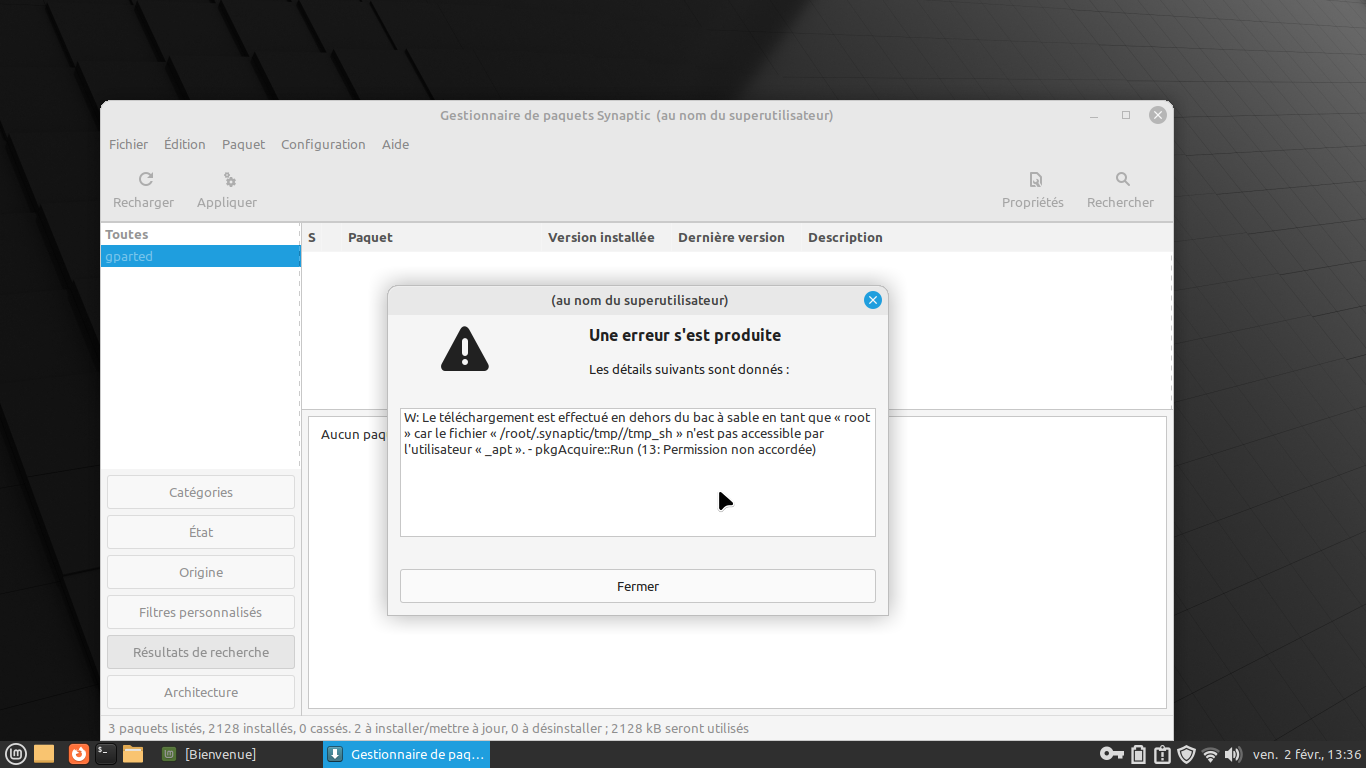Minimize the Synaptic window
The height and width of the screenshot is (768, 1366).
[1095, 115]
